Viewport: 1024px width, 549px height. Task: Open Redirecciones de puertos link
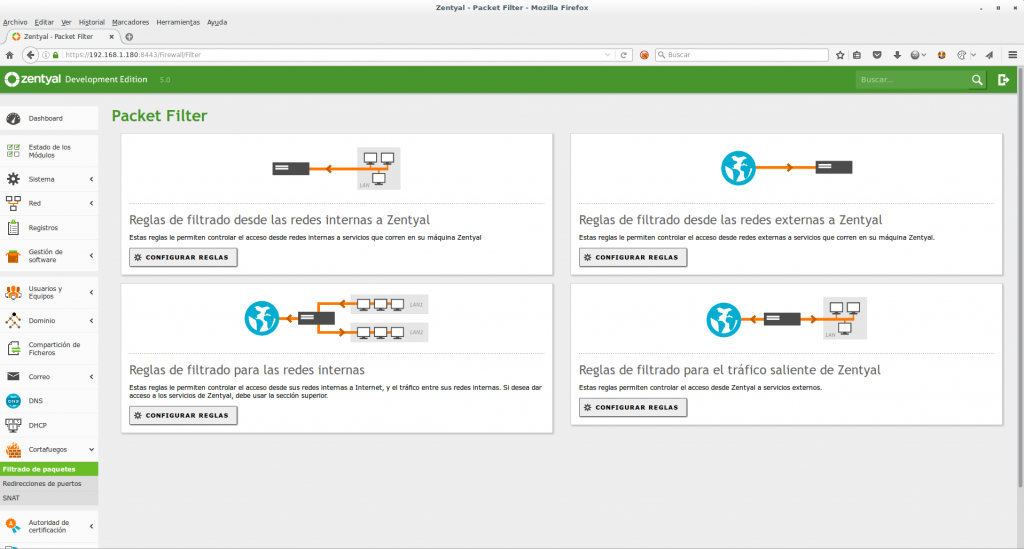coord(42,483)
